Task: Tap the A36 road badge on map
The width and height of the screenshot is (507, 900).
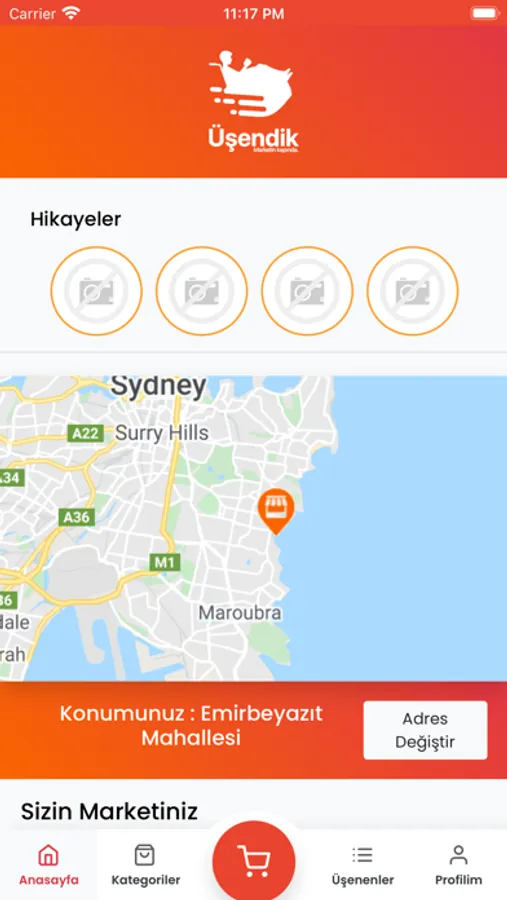Action: (76, 517)
